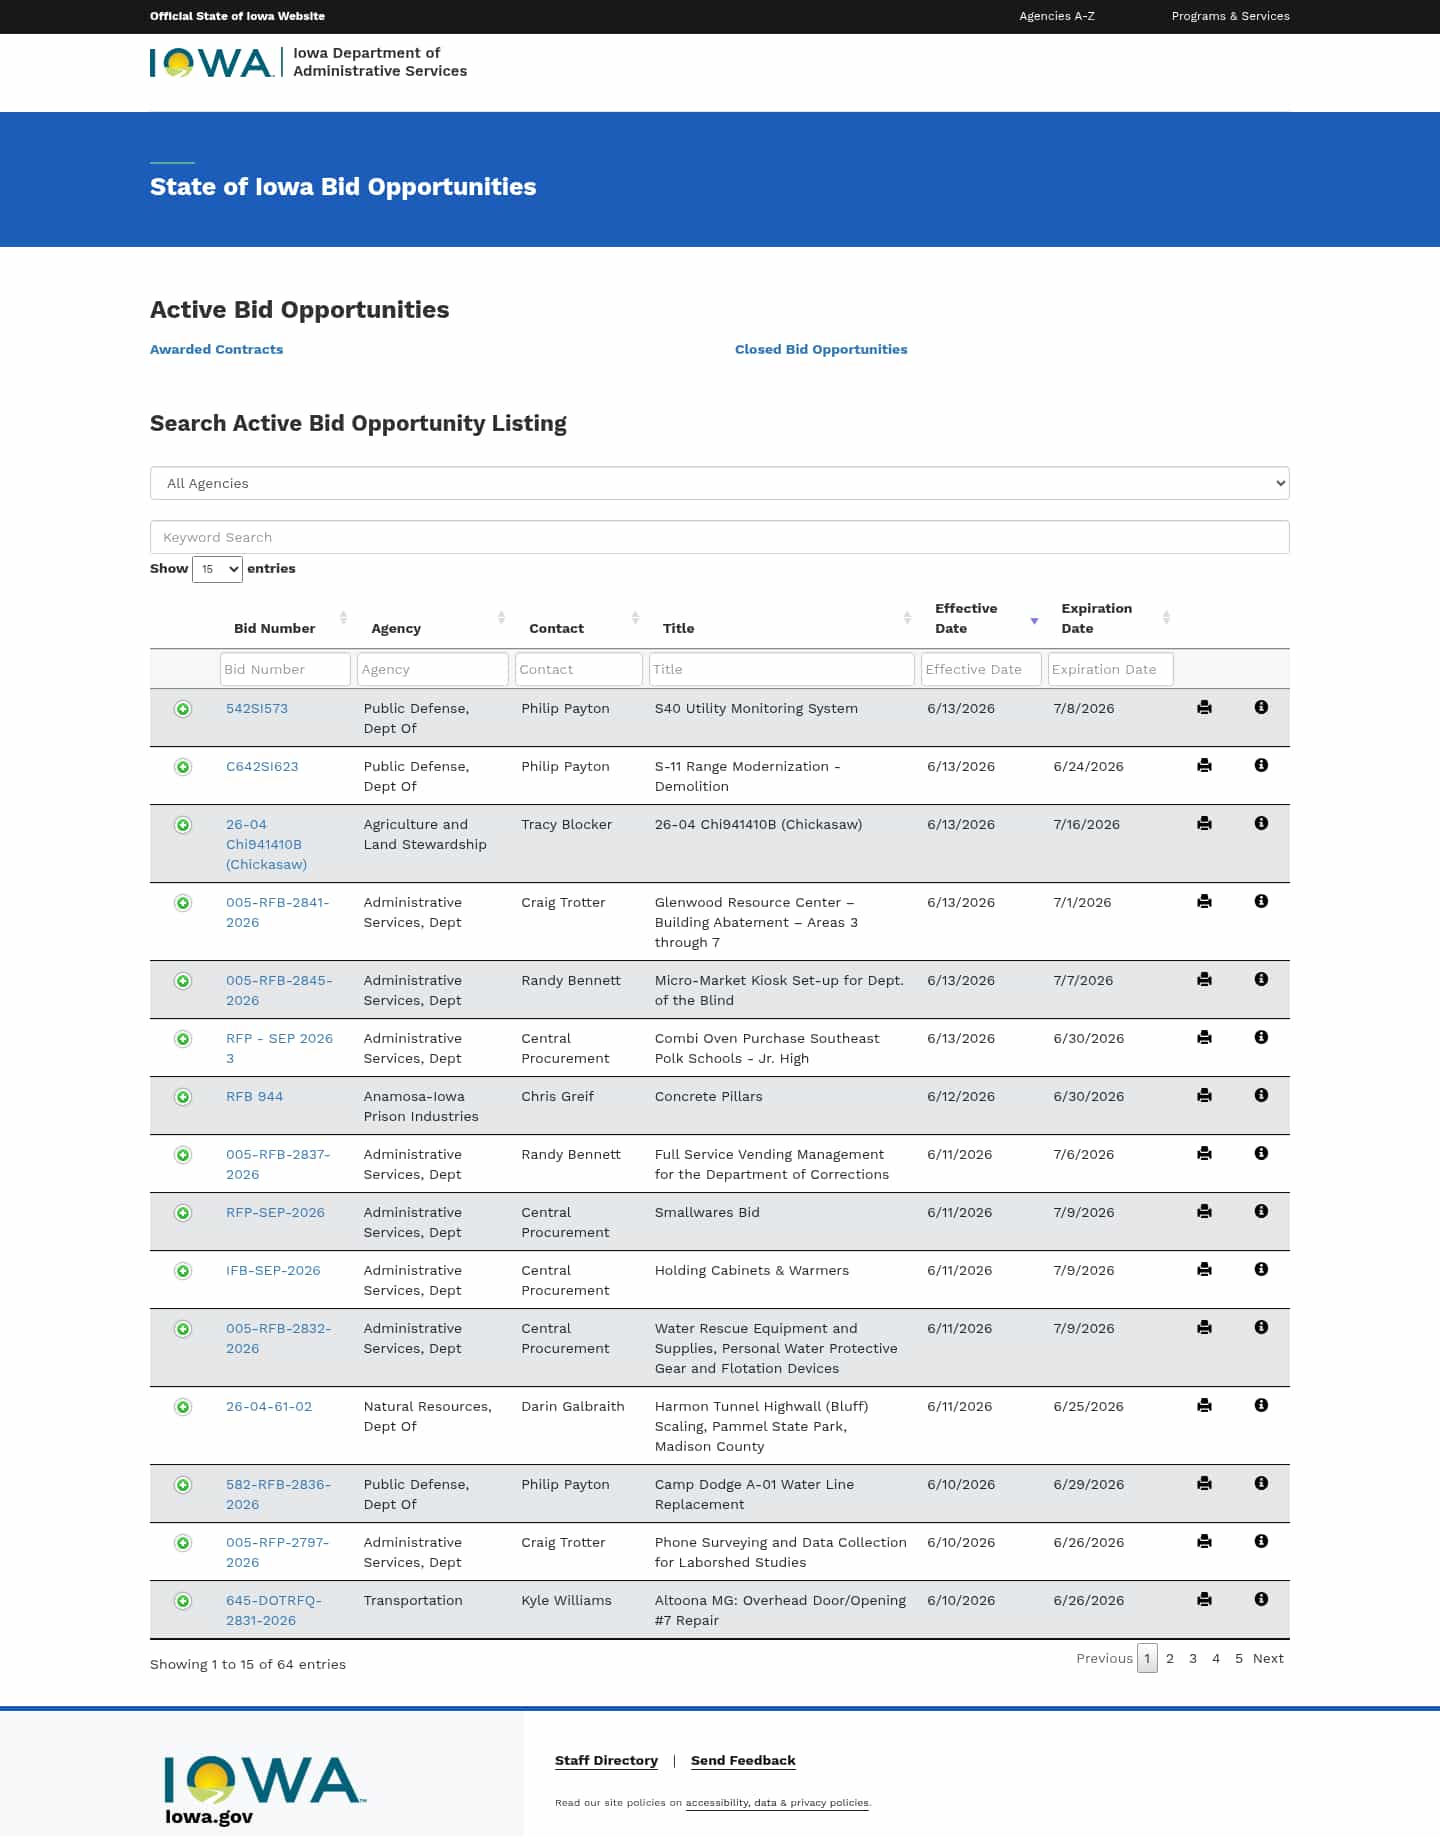Open accessibility, data & privacy policies link
This screenshot has width=1440, height=1838.
click(777, 1803)
